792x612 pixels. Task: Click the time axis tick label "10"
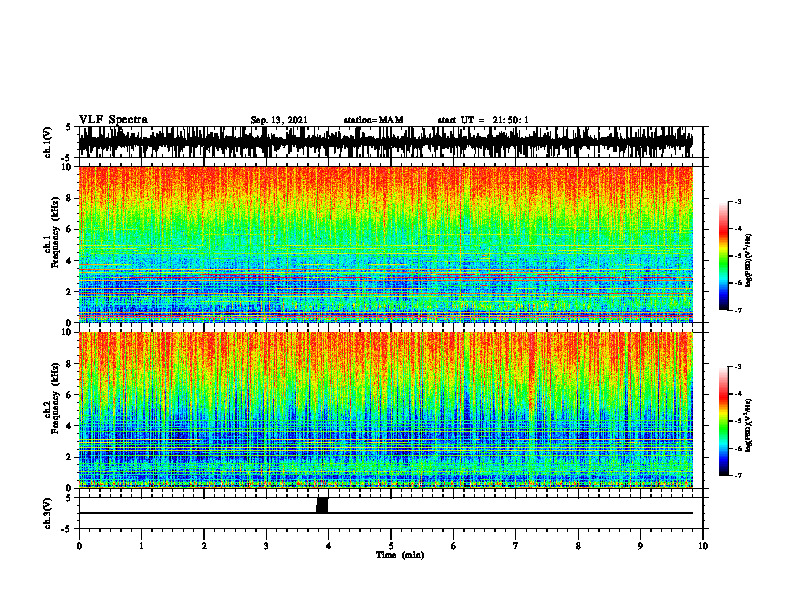click(703, 546)
